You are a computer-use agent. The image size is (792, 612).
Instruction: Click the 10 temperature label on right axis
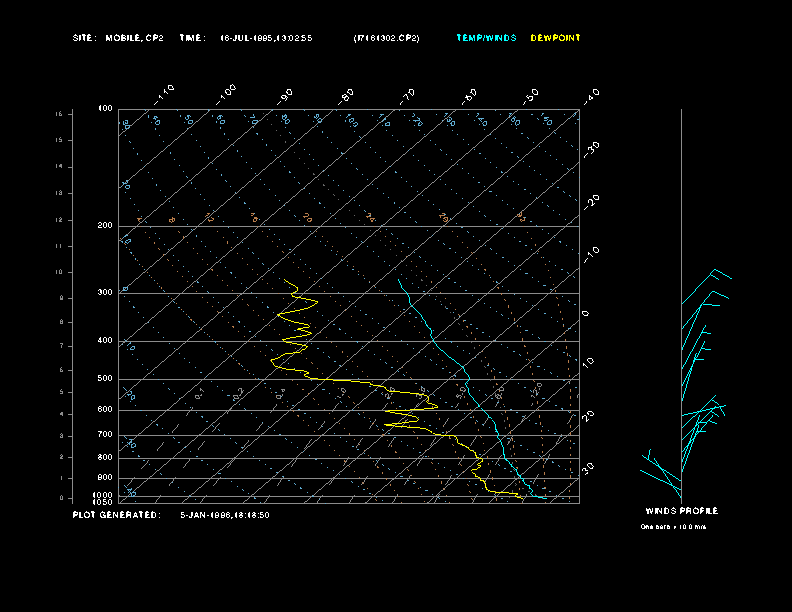click(588, 363)
